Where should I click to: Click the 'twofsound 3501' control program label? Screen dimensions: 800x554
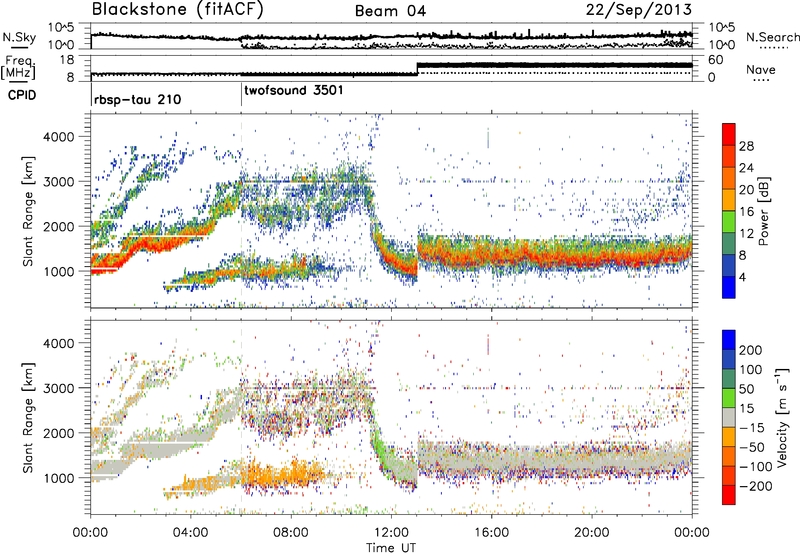click(294, 90)
